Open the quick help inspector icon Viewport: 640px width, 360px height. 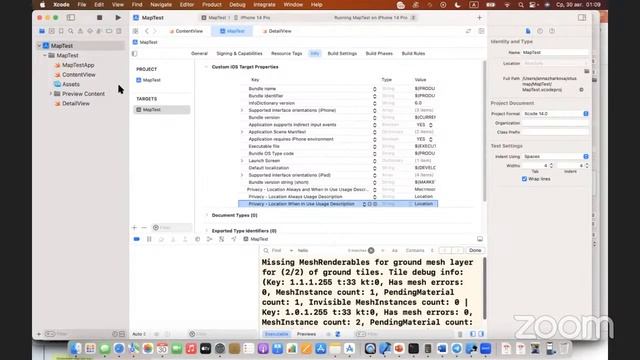point(552,31)
